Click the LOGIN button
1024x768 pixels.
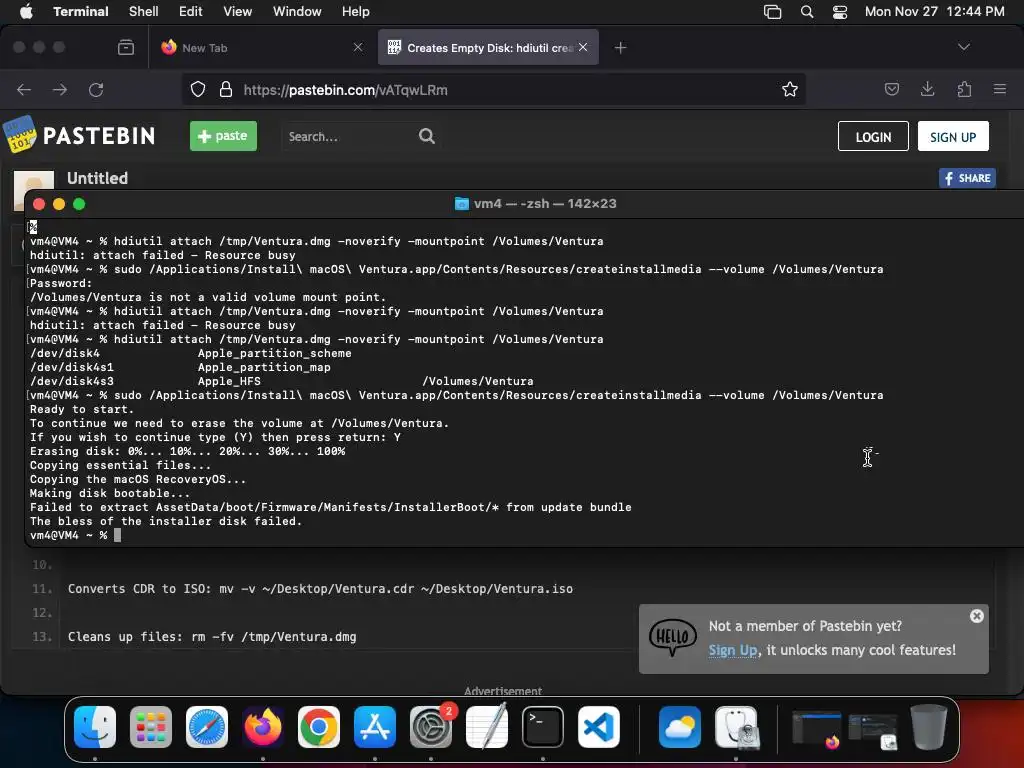(873, 136)
